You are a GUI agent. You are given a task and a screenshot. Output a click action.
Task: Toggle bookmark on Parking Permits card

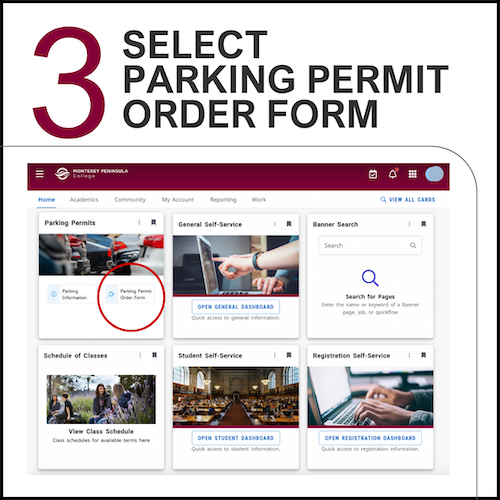pos(153,222)
